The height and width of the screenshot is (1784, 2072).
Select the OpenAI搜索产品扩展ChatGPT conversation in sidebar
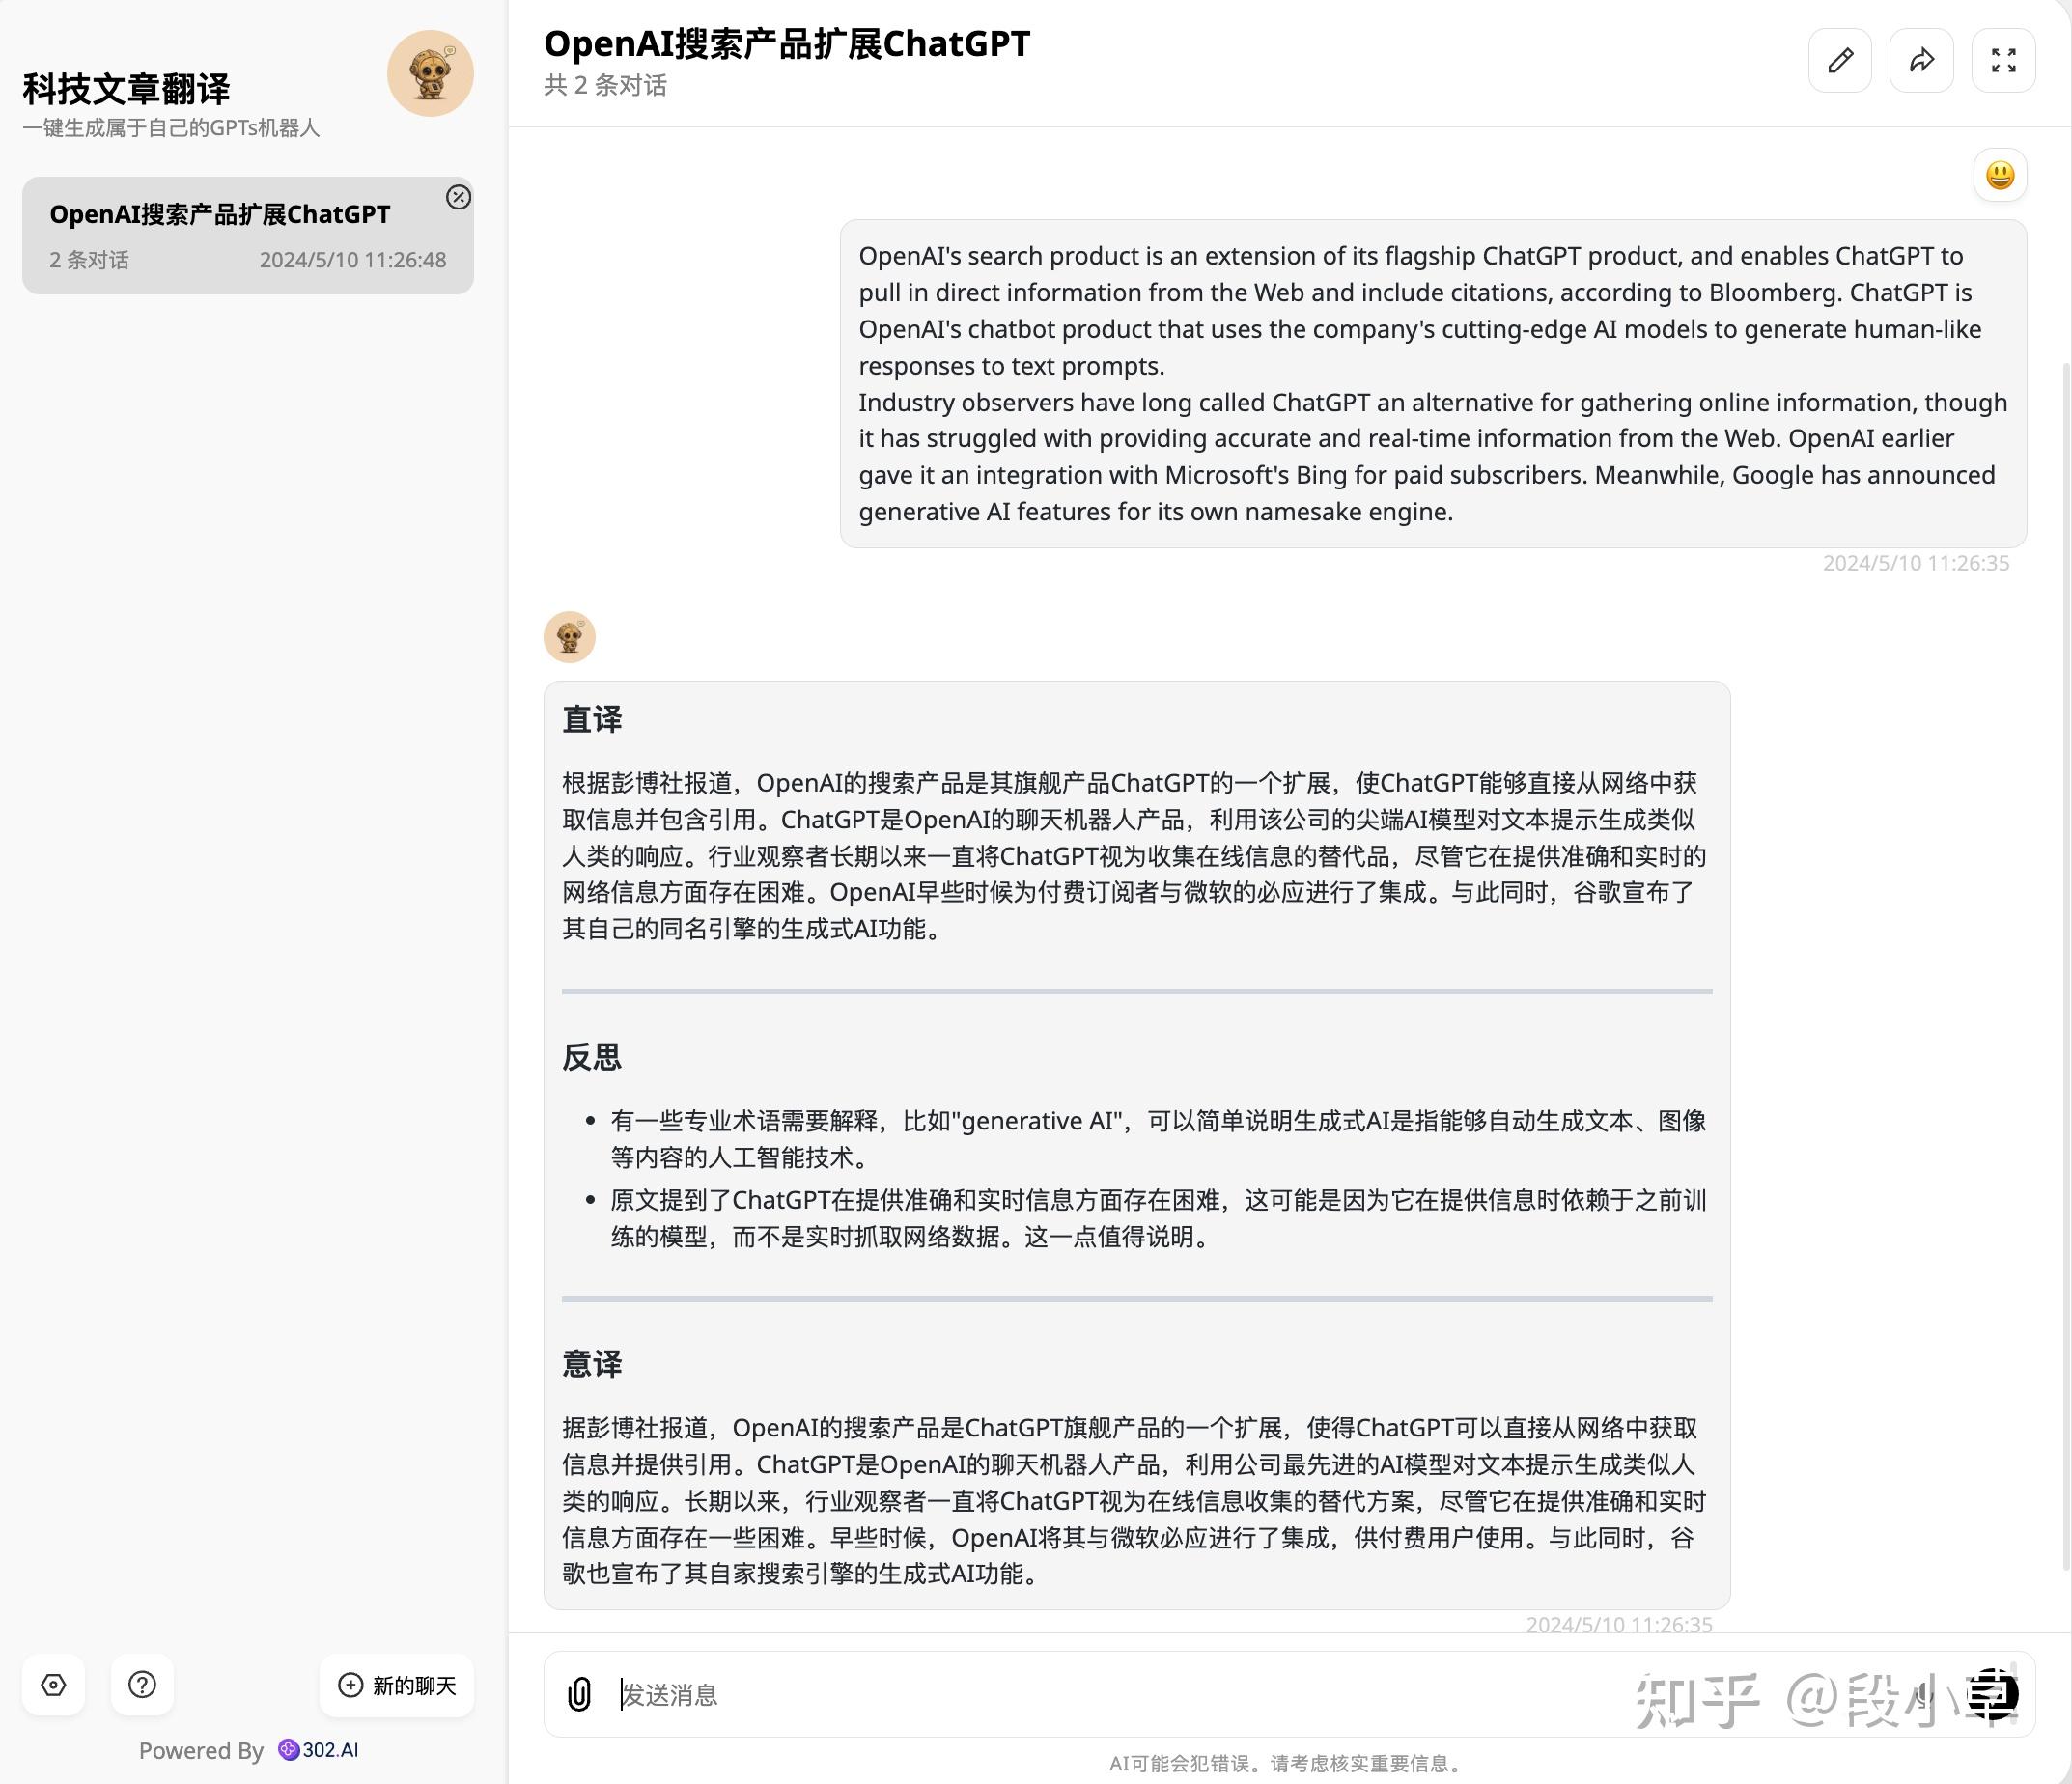pos(222,213)
